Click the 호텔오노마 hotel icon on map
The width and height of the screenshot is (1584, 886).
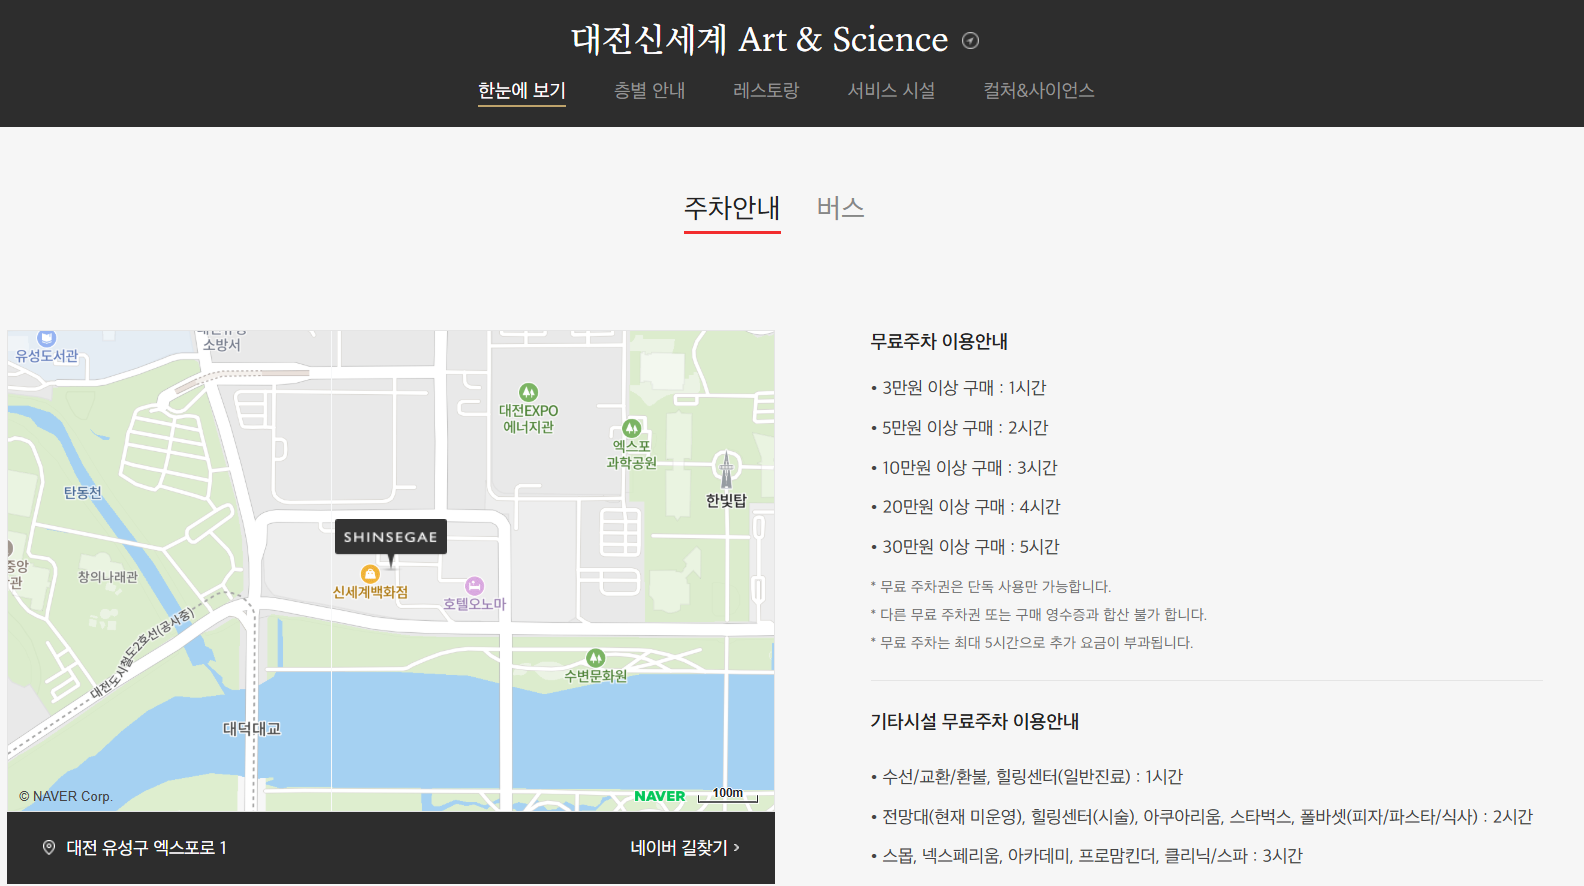point(475,586)
